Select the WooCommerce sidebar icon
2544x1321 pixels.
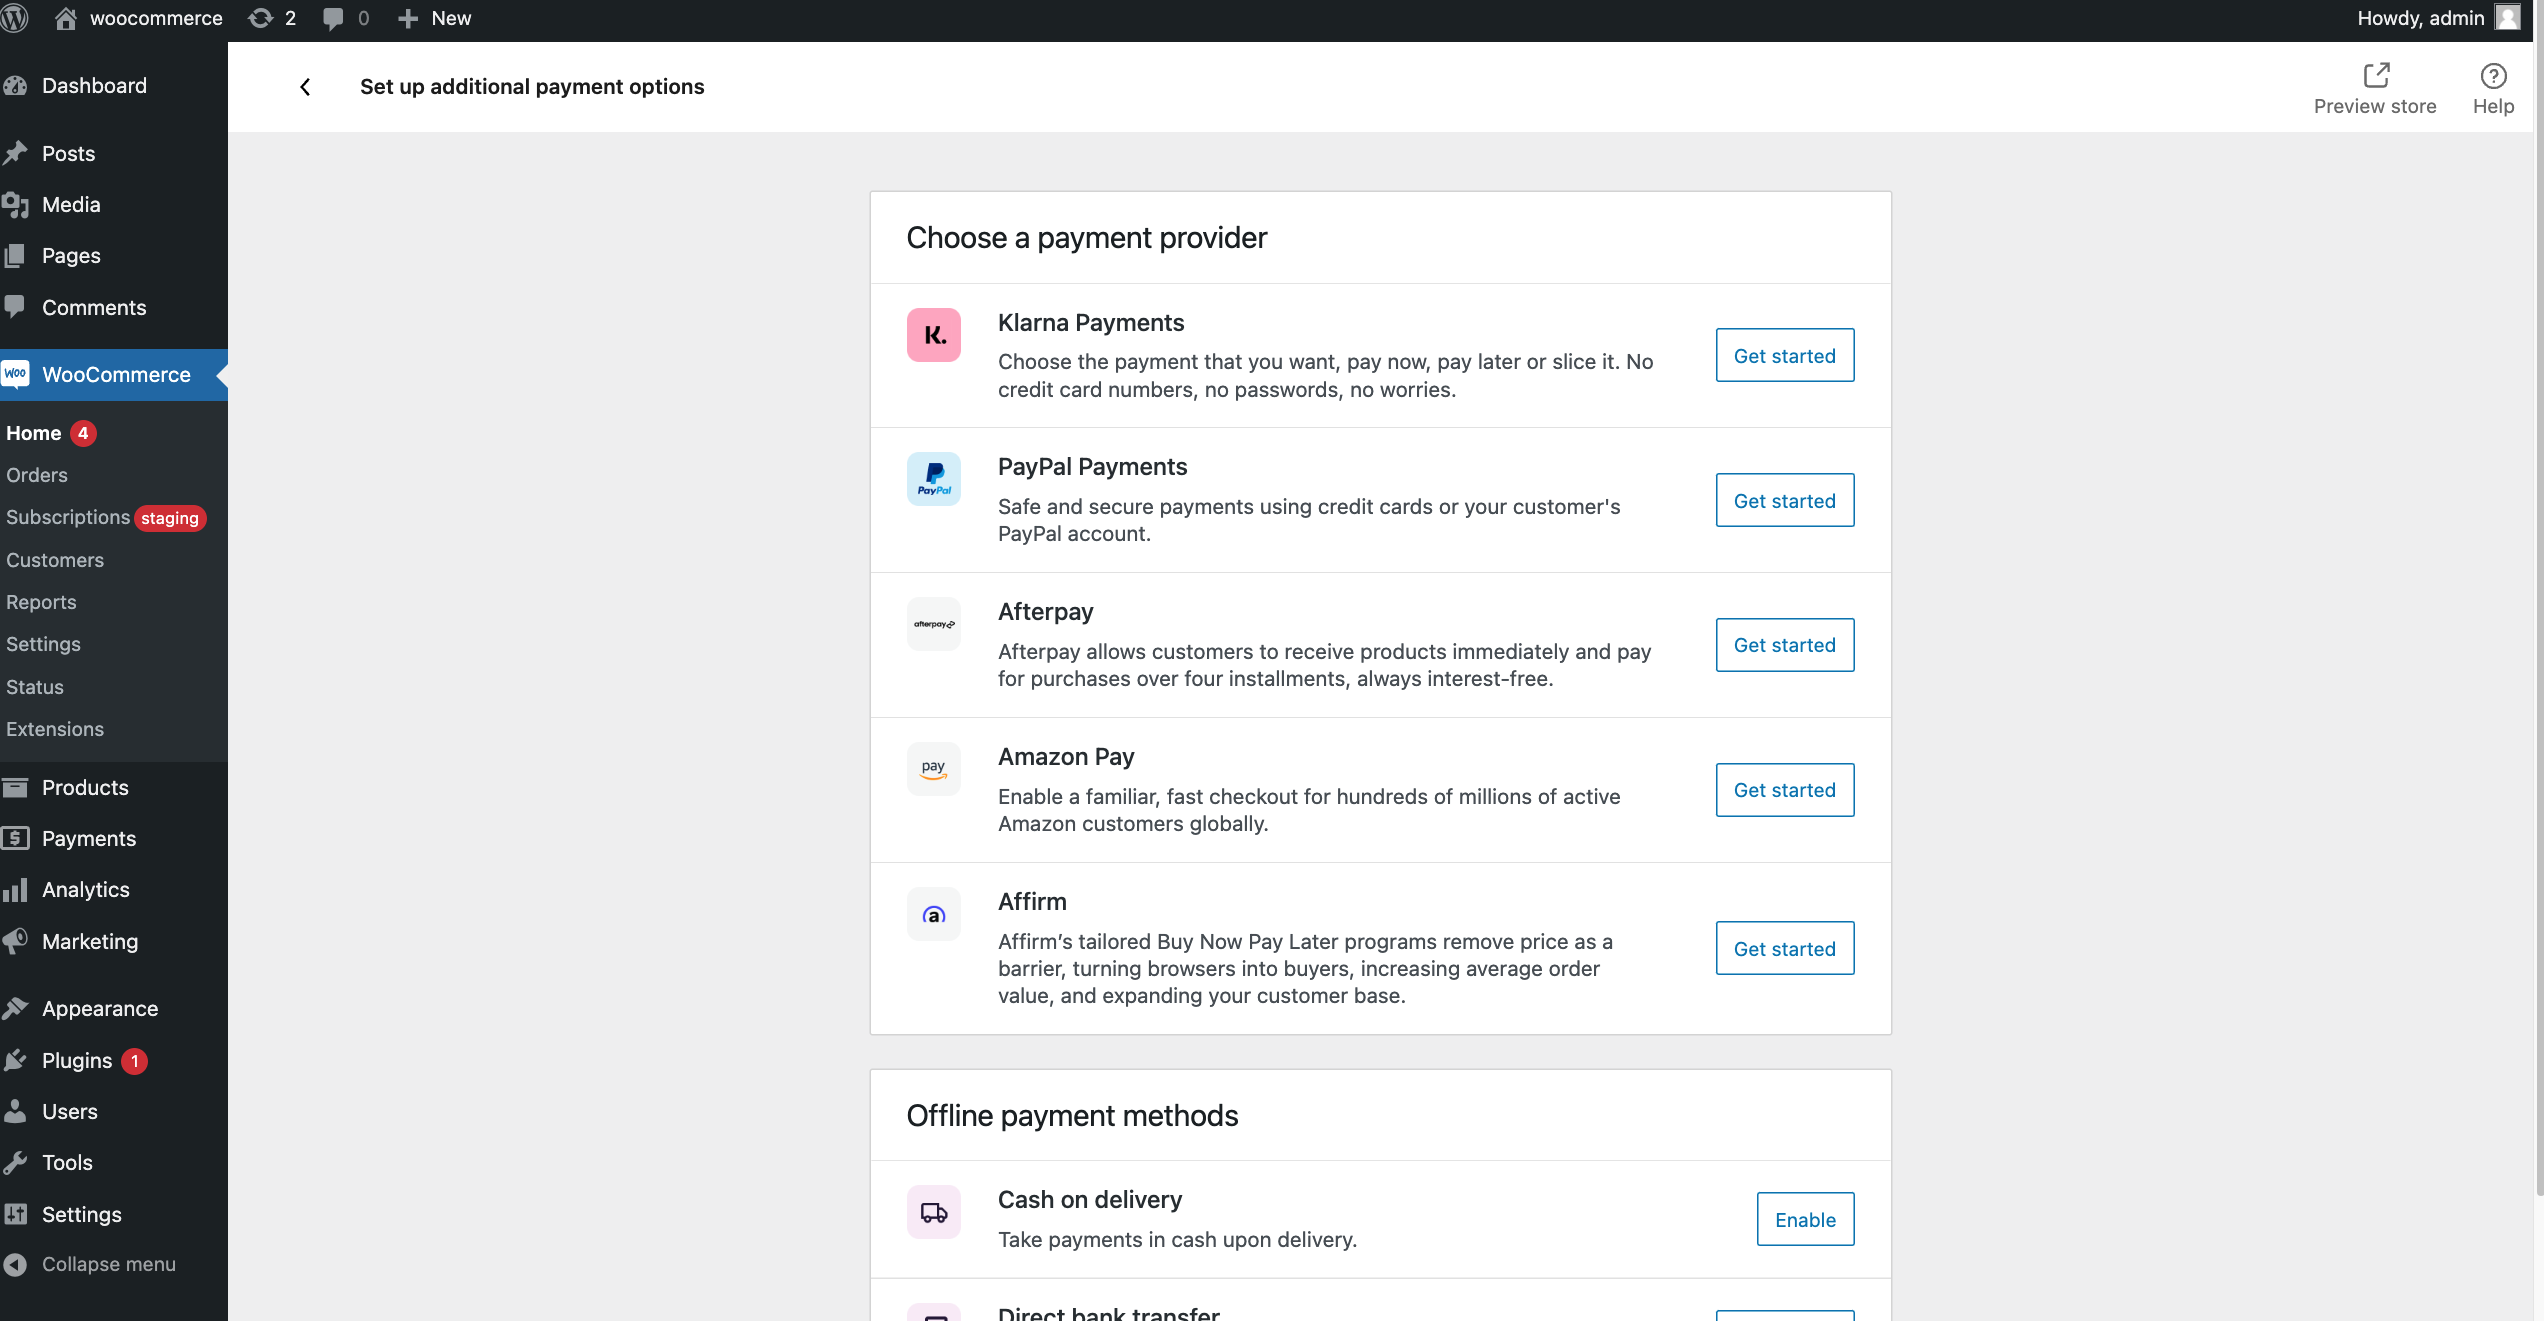coord(17,375)
